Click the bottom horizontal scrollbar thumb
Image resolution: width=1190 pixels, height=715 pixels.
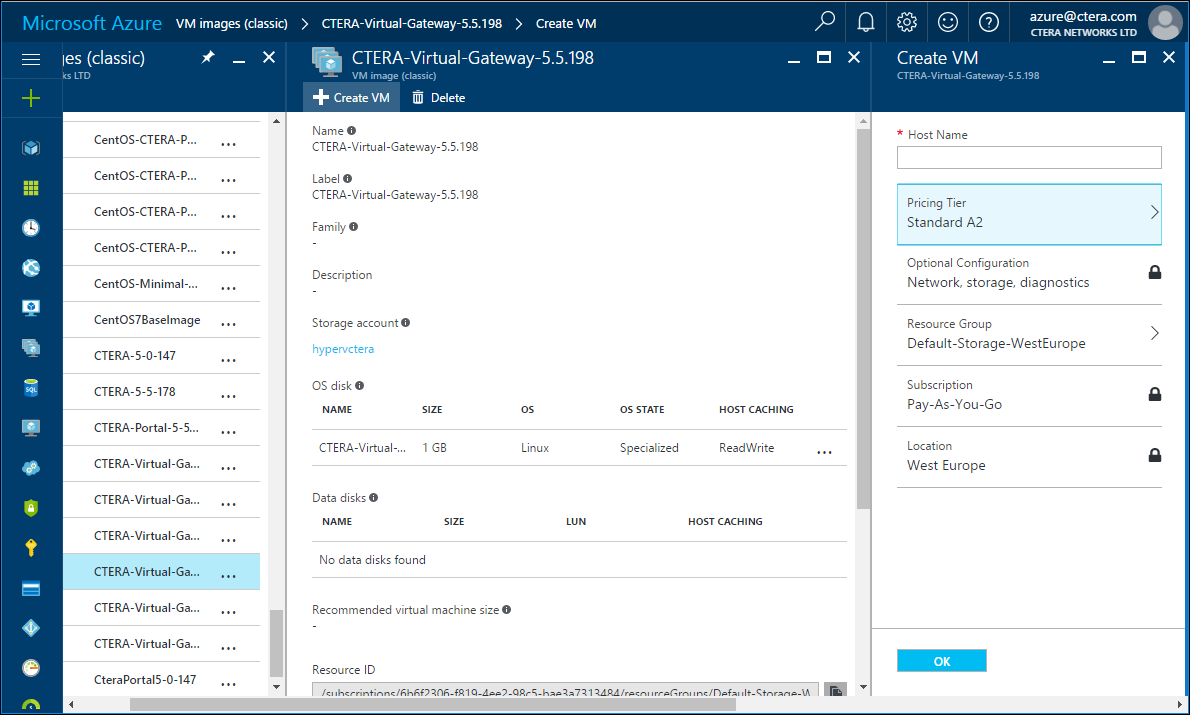433,704
